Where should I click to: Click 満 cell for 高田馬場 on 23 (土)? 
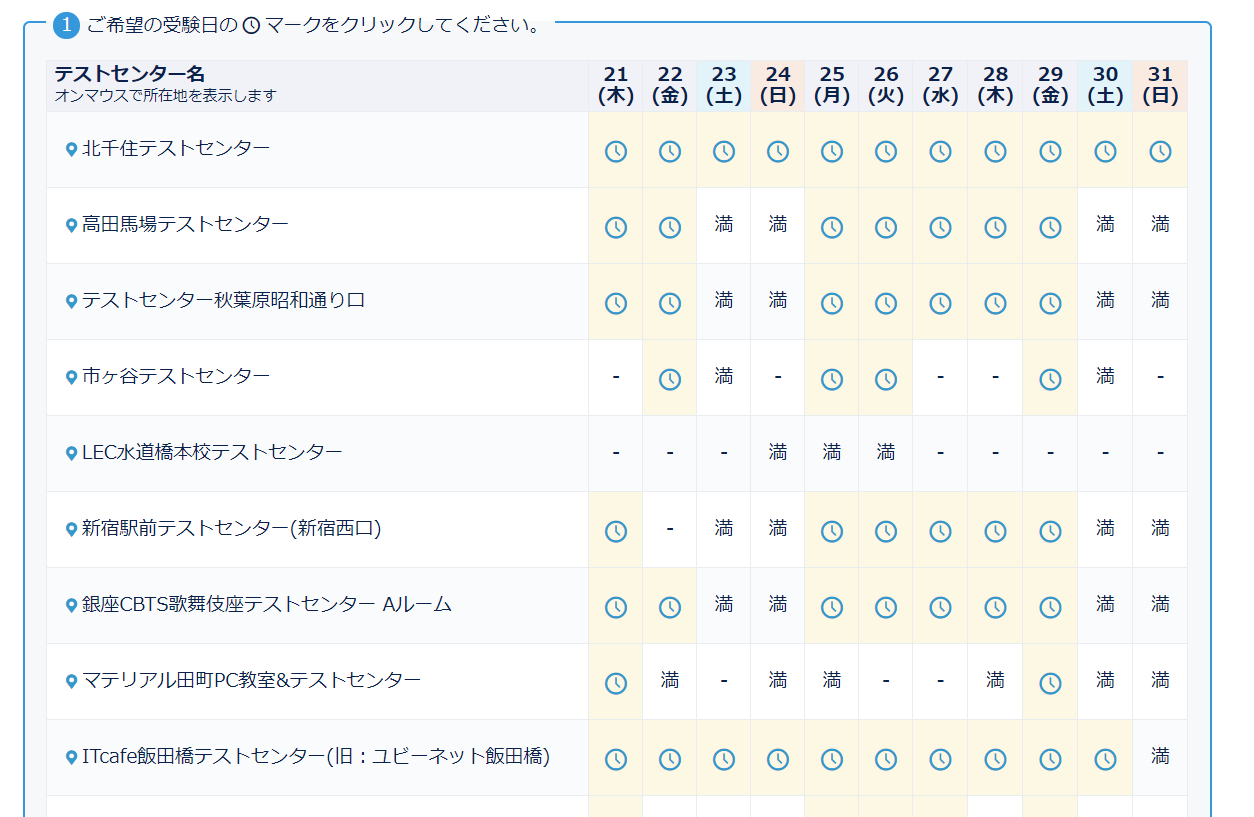pos(724,225)
